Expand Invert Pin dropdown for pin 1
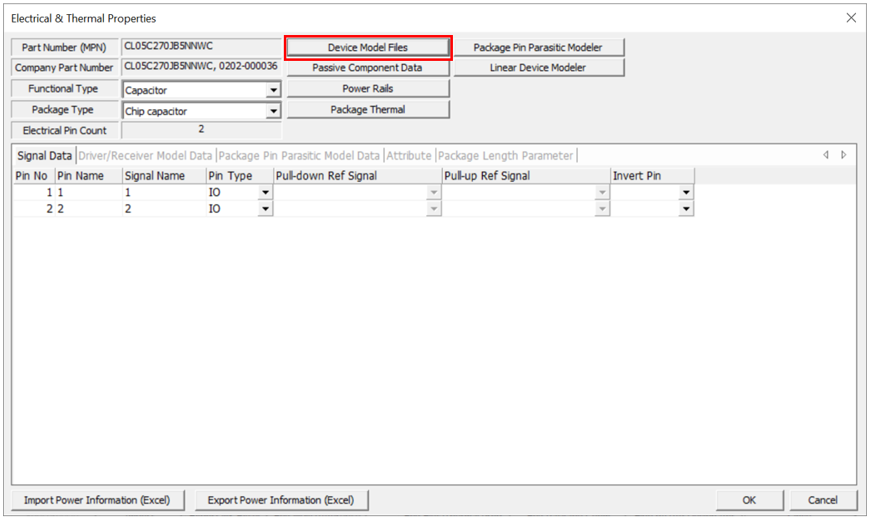Image resolution: width=875 pixels, height=517 pixels. tap(686, 192)
